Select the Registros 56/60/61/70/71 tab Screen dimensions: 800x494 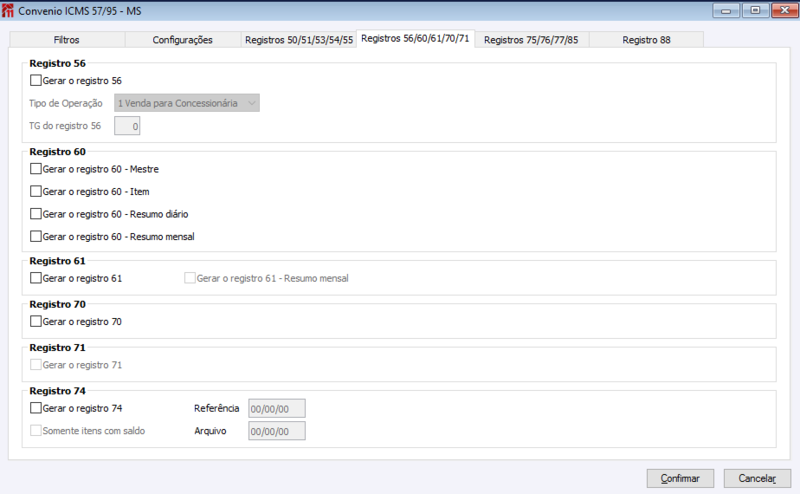pos(415,39)
